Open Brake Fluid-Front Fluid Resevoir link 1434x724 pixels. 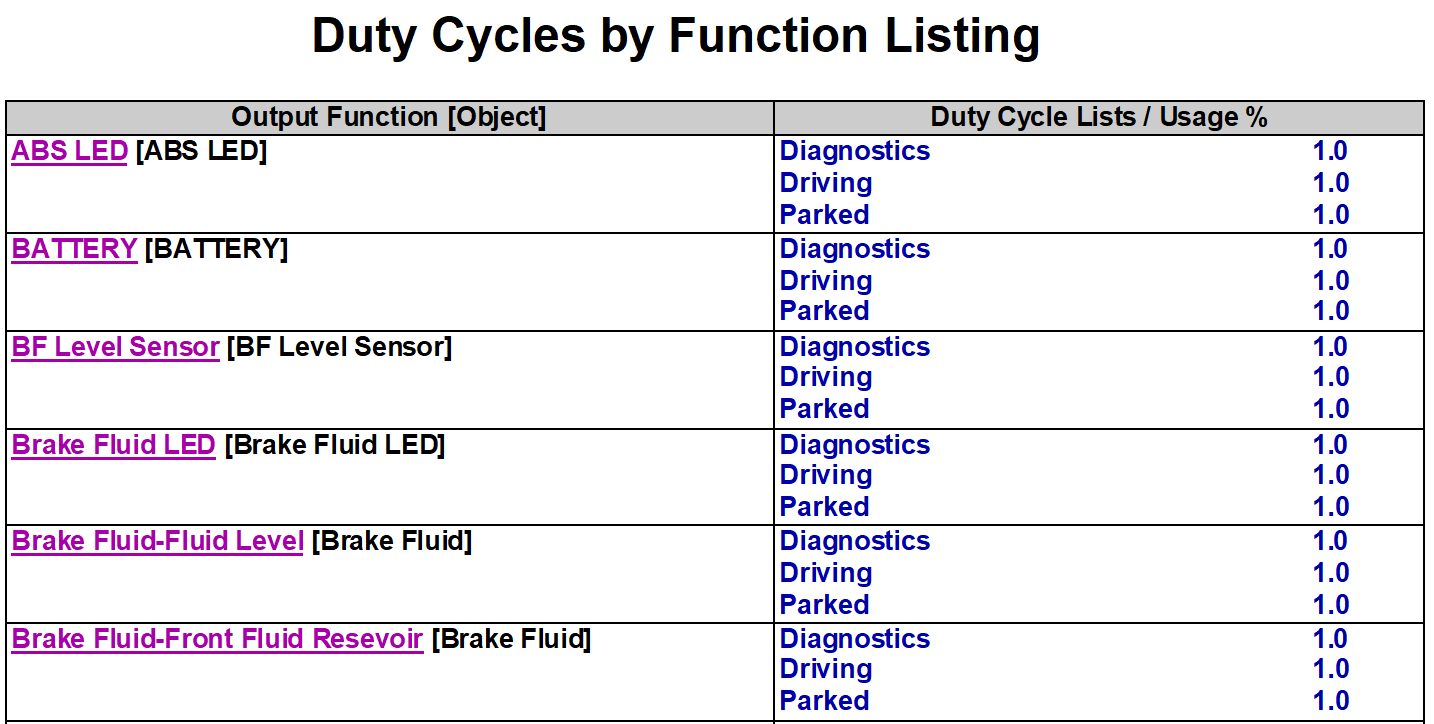pyautogui.click(x=217, y=639)
